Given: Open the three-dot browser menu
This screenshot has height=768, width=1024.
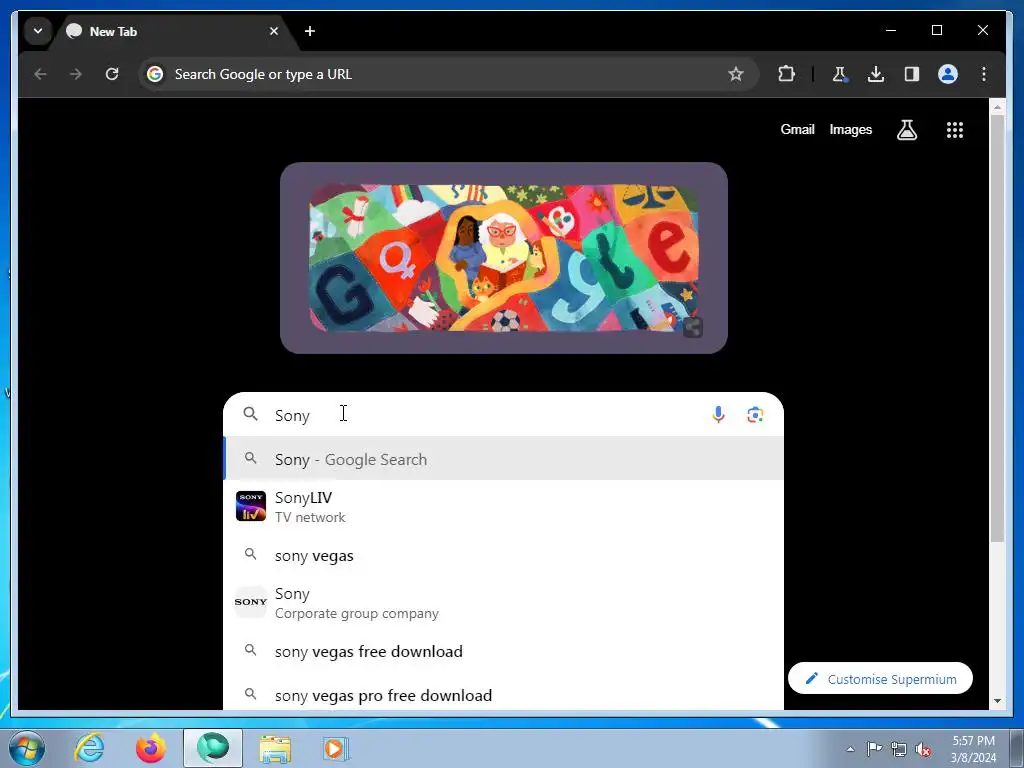Looking at the screenshot, I should coord(984,74).
